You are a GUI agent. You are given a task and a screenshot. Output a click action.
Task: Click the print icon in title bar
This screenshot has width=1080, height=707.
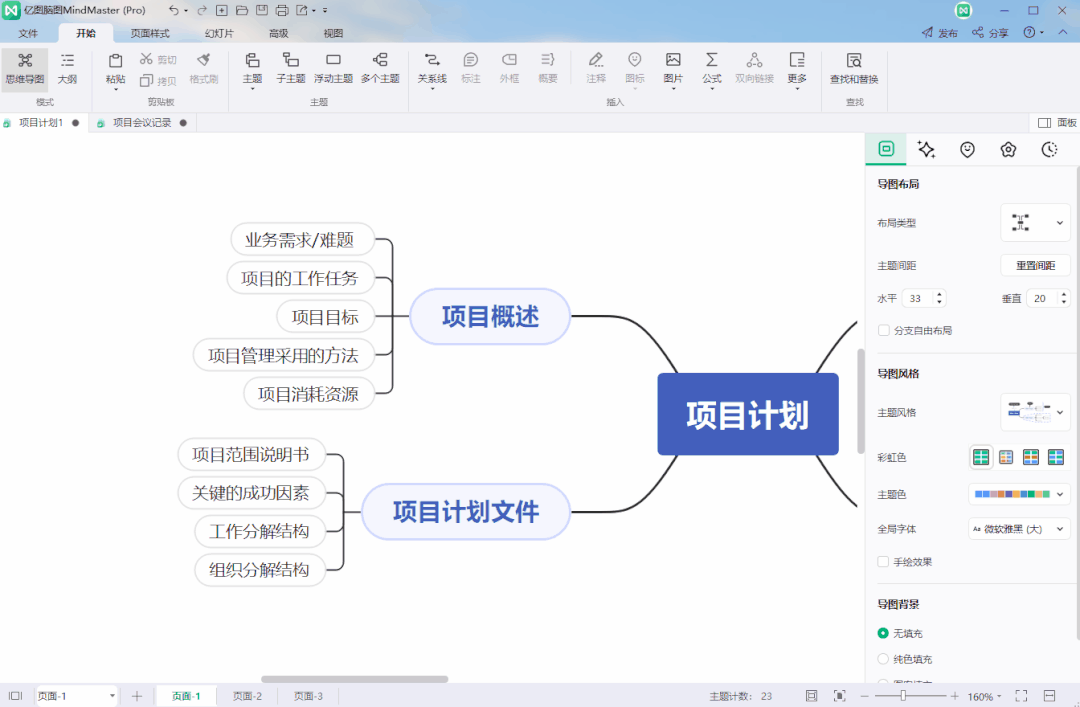(282, 10)
